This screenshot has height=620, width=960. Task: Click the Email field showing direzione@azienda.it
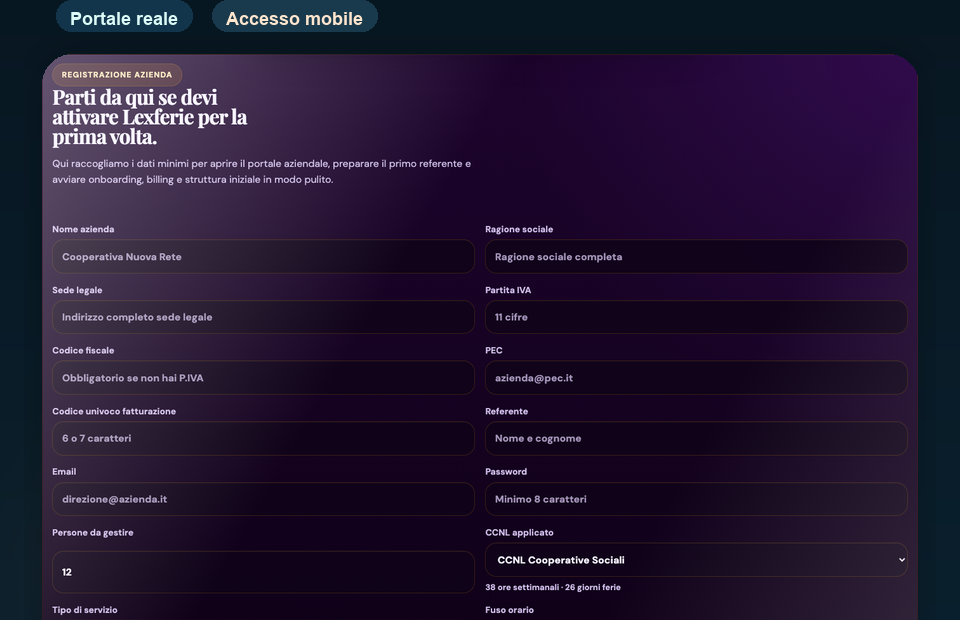coord(263,499)
